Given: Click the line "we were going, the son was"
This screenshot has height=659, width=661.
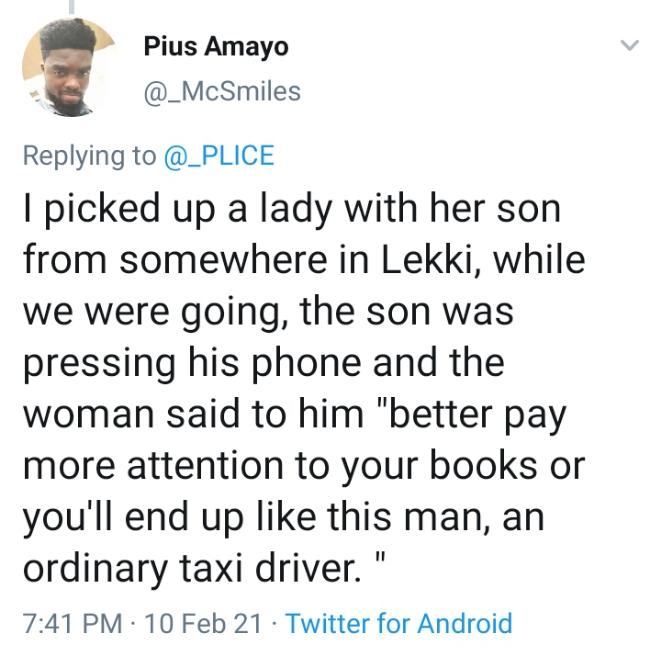Looking at the screenshot, I should 267,311.
